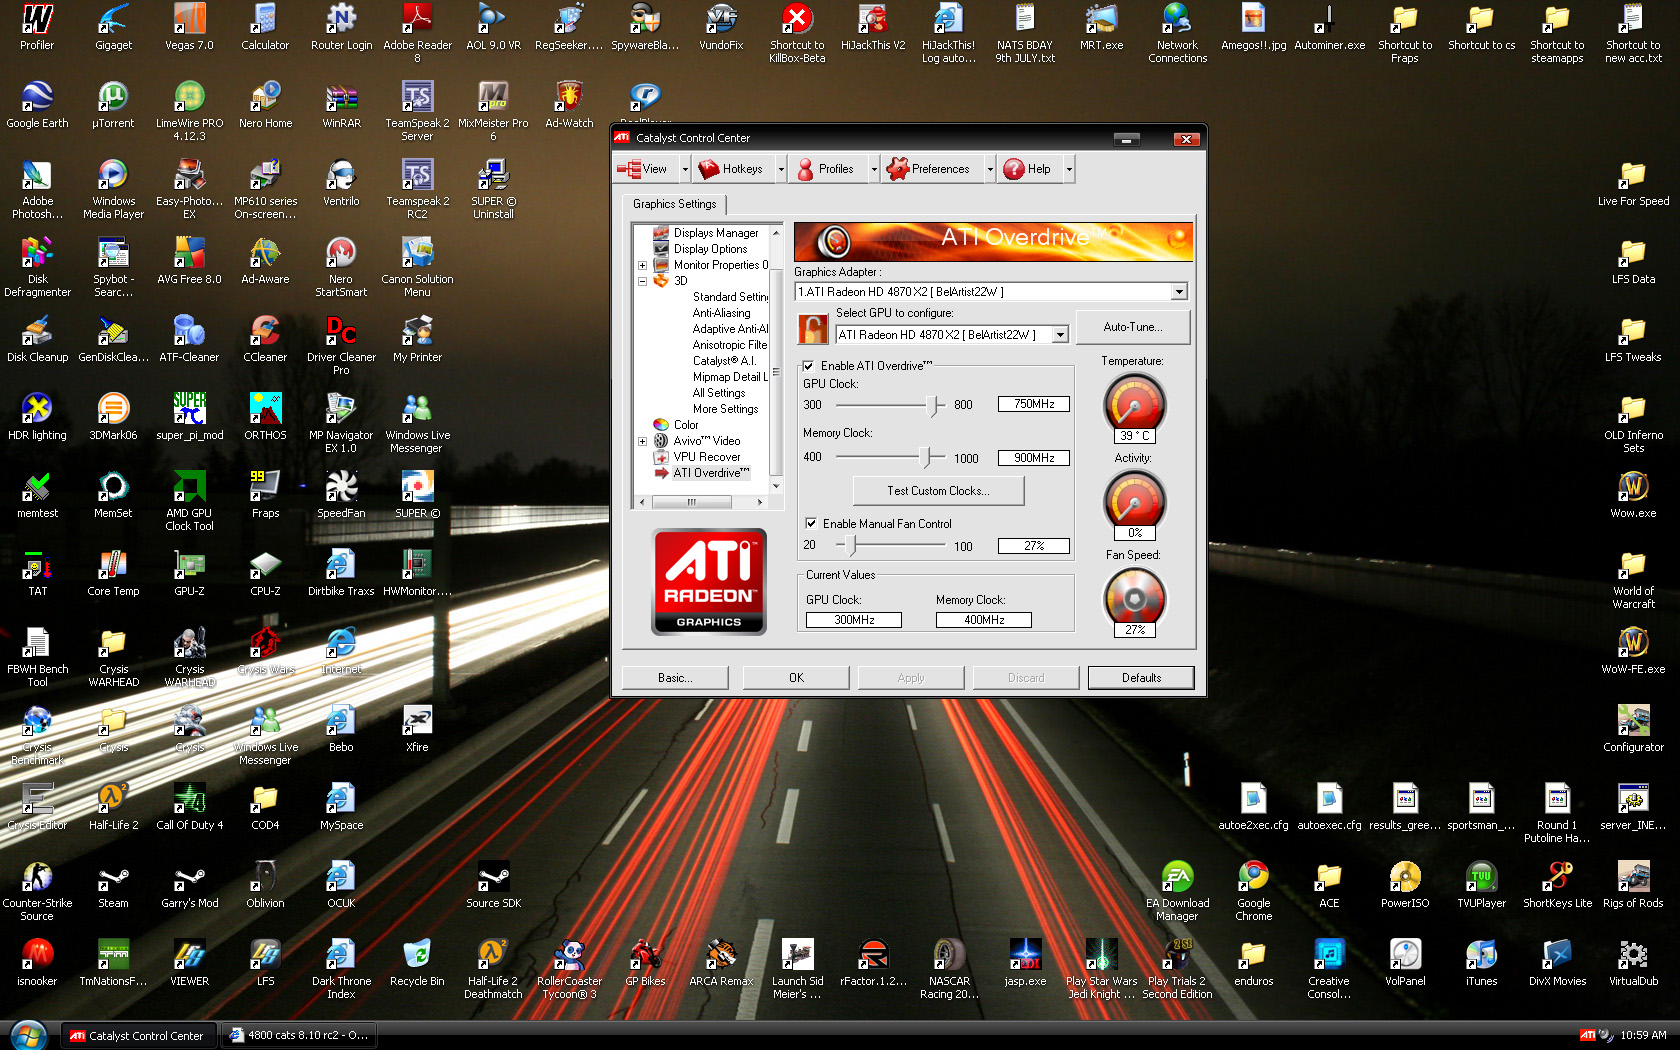1680x1050 pixels.
Task: Click the Google Chrome desktop icon
Action: pyautogui.click(x=1253, y=892)
